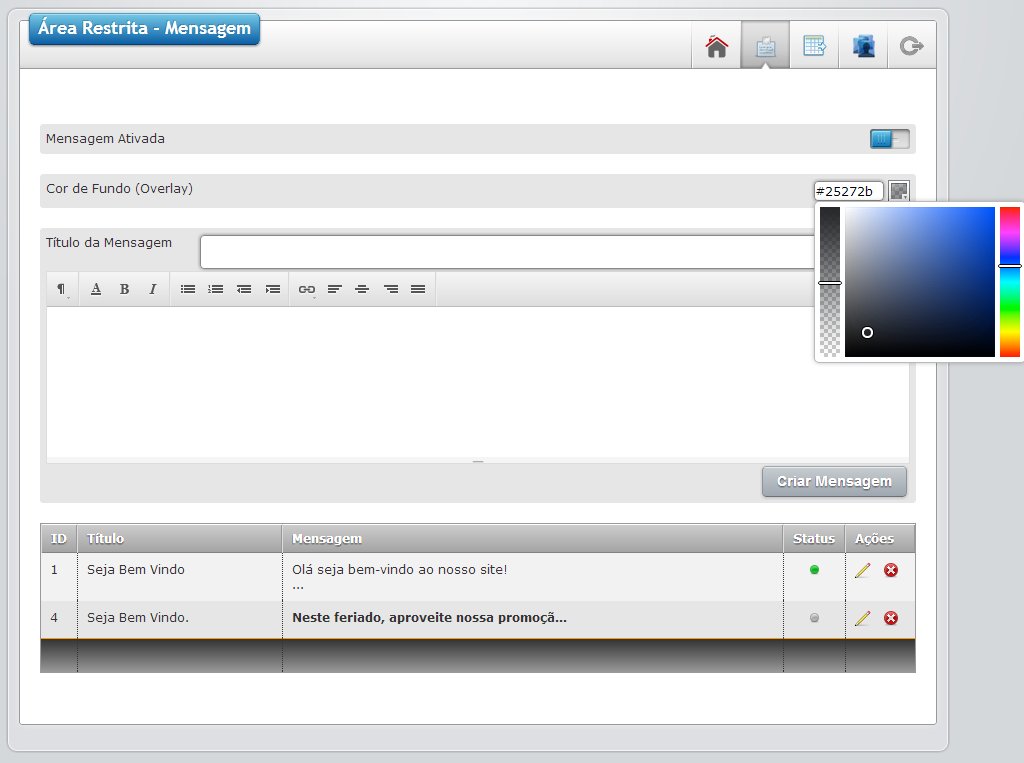Viewport: 1024px width, 763px height.
Task: Click the editor resize handle
Action: [x=478, y=461]
